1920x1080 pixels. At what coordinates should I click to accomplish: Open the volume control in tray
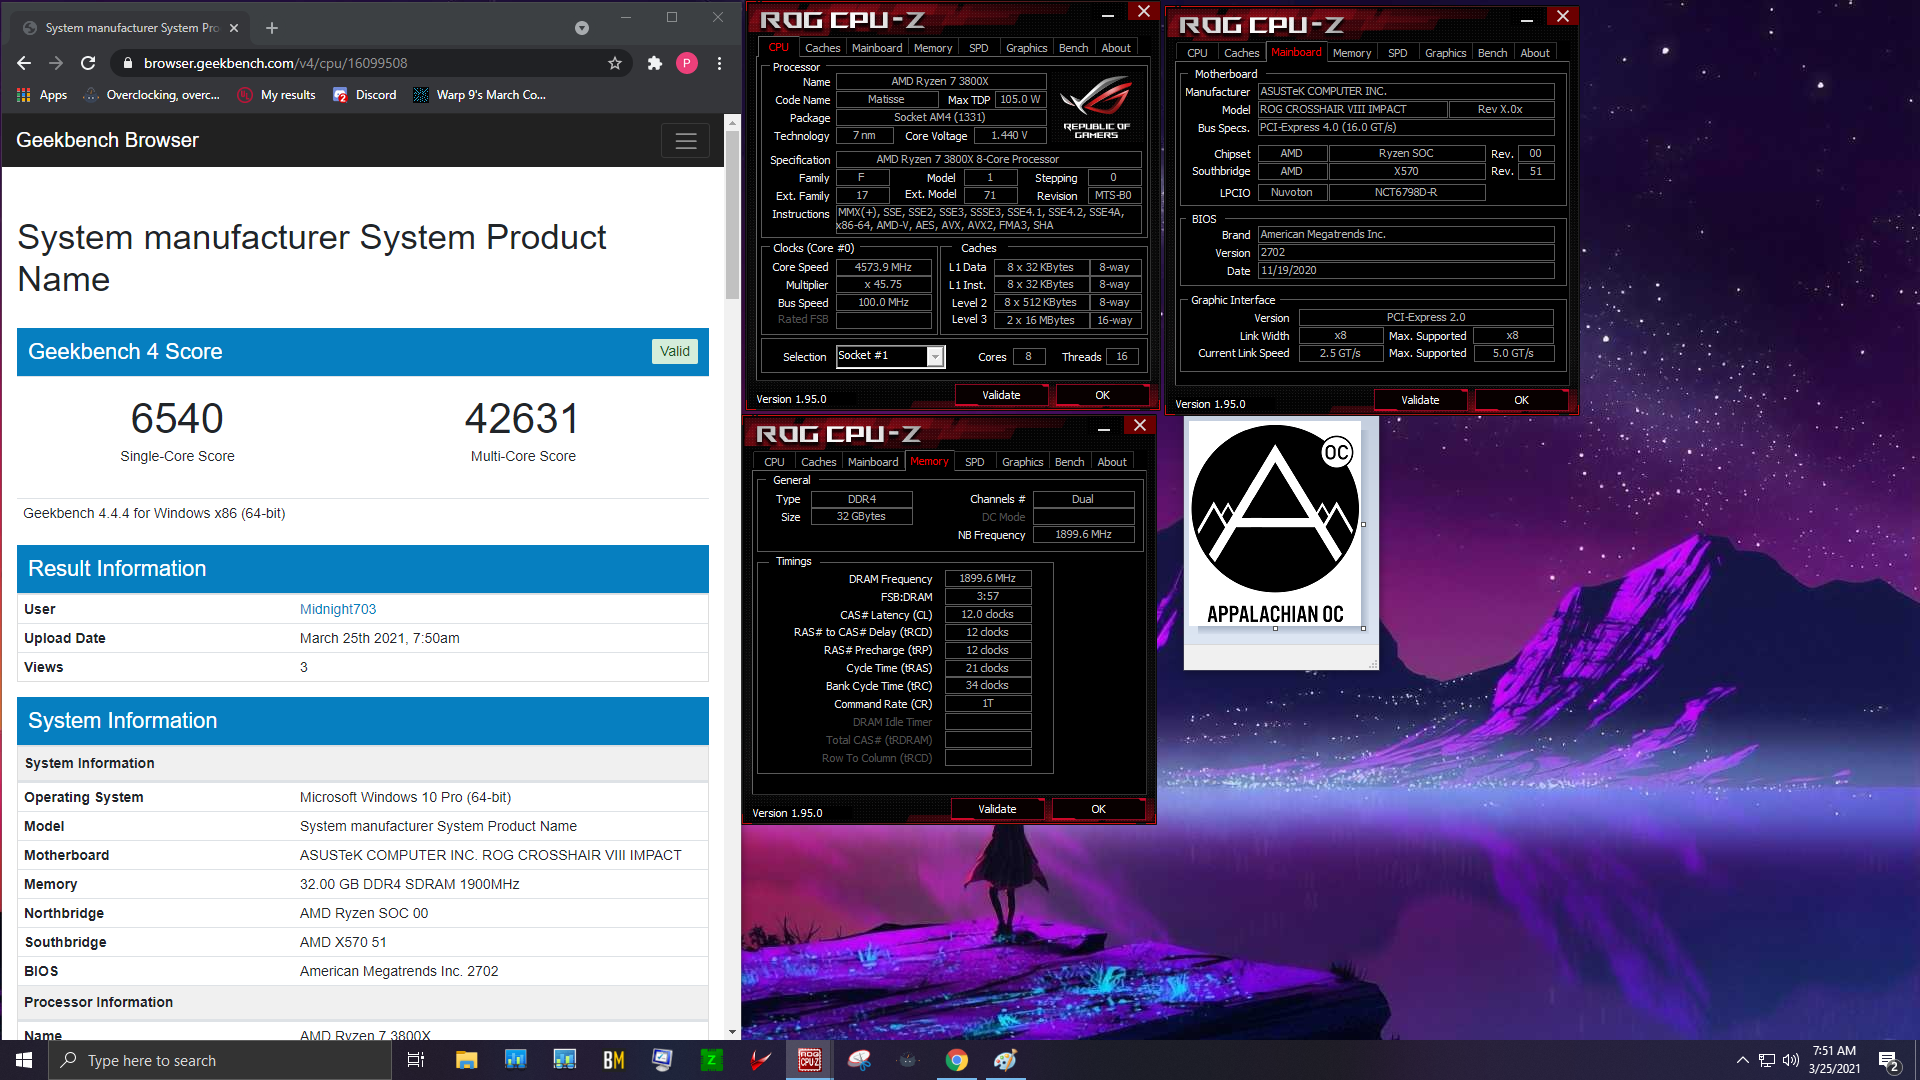pyautogui.click(x=1790, y=1060)
